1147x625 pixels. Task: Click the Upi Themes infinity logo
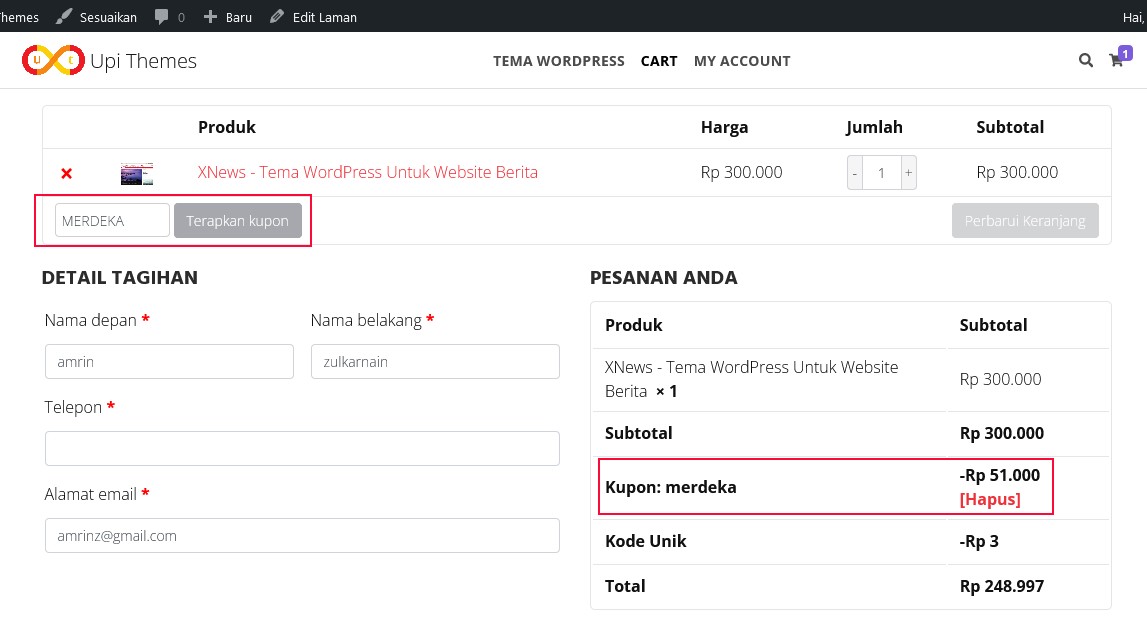(55, 60)
